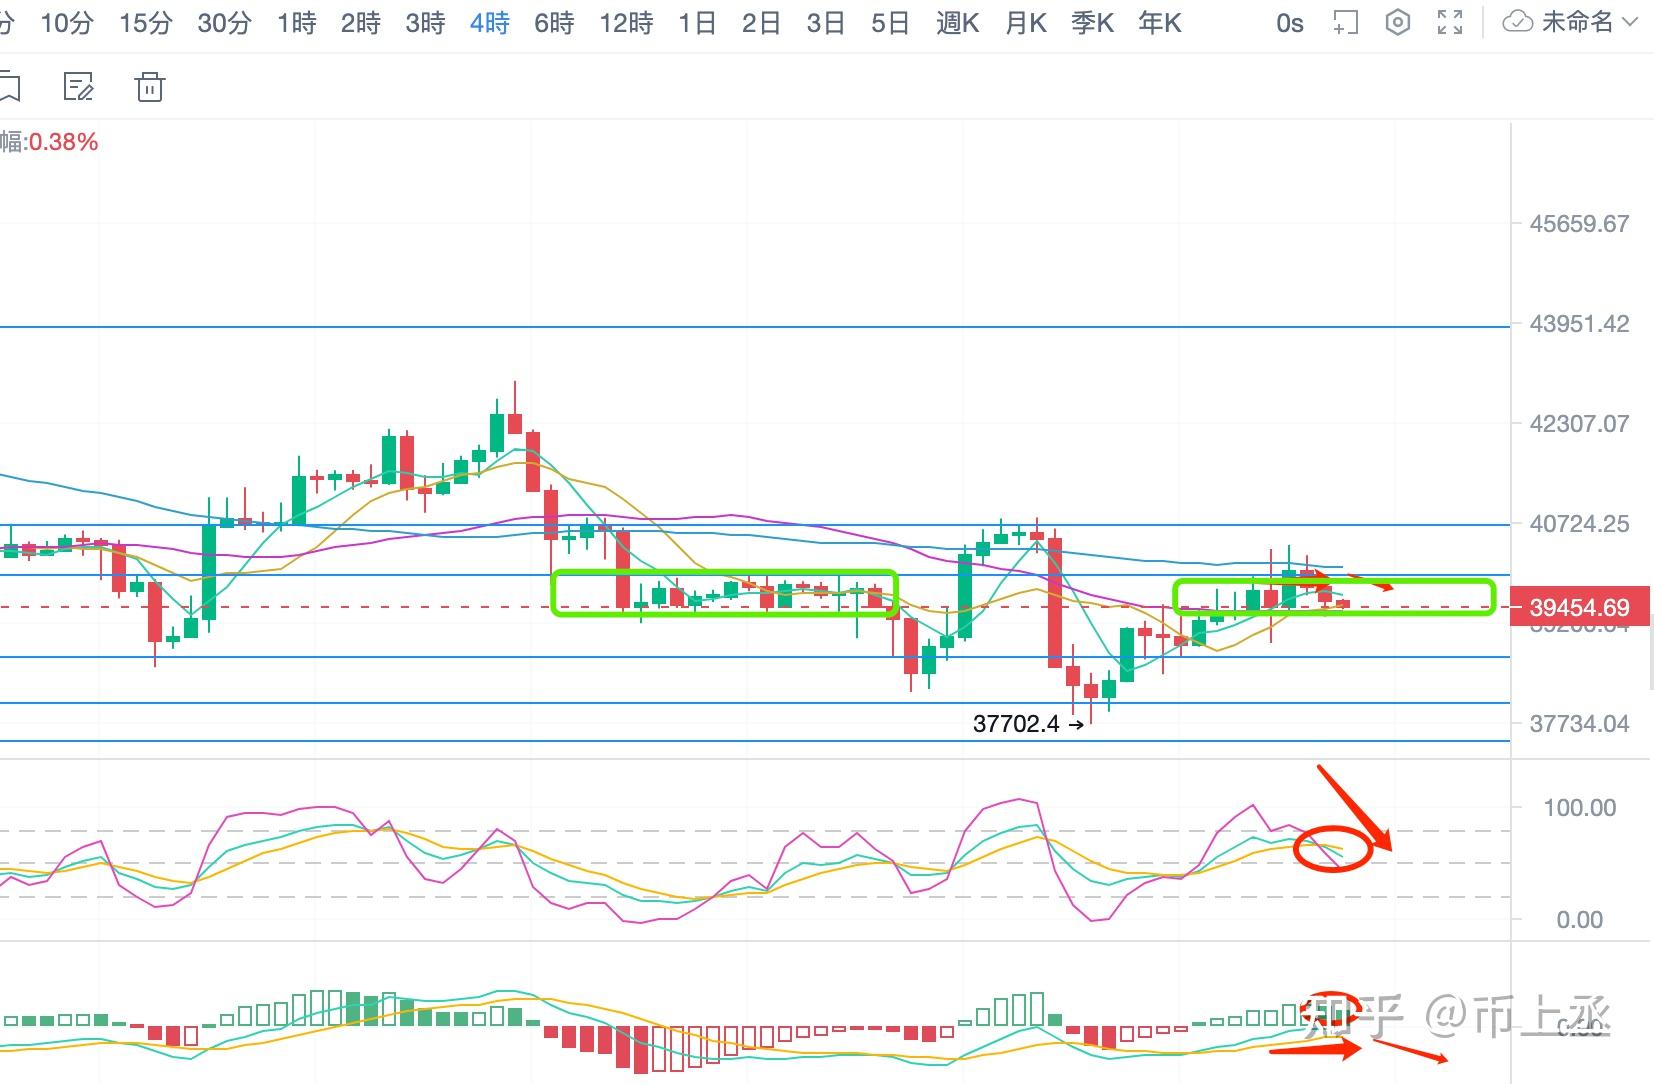The image size is (1654, 1084).
Task: Open chart settings hexagon icon
Action: click(x=1398, y=22)
